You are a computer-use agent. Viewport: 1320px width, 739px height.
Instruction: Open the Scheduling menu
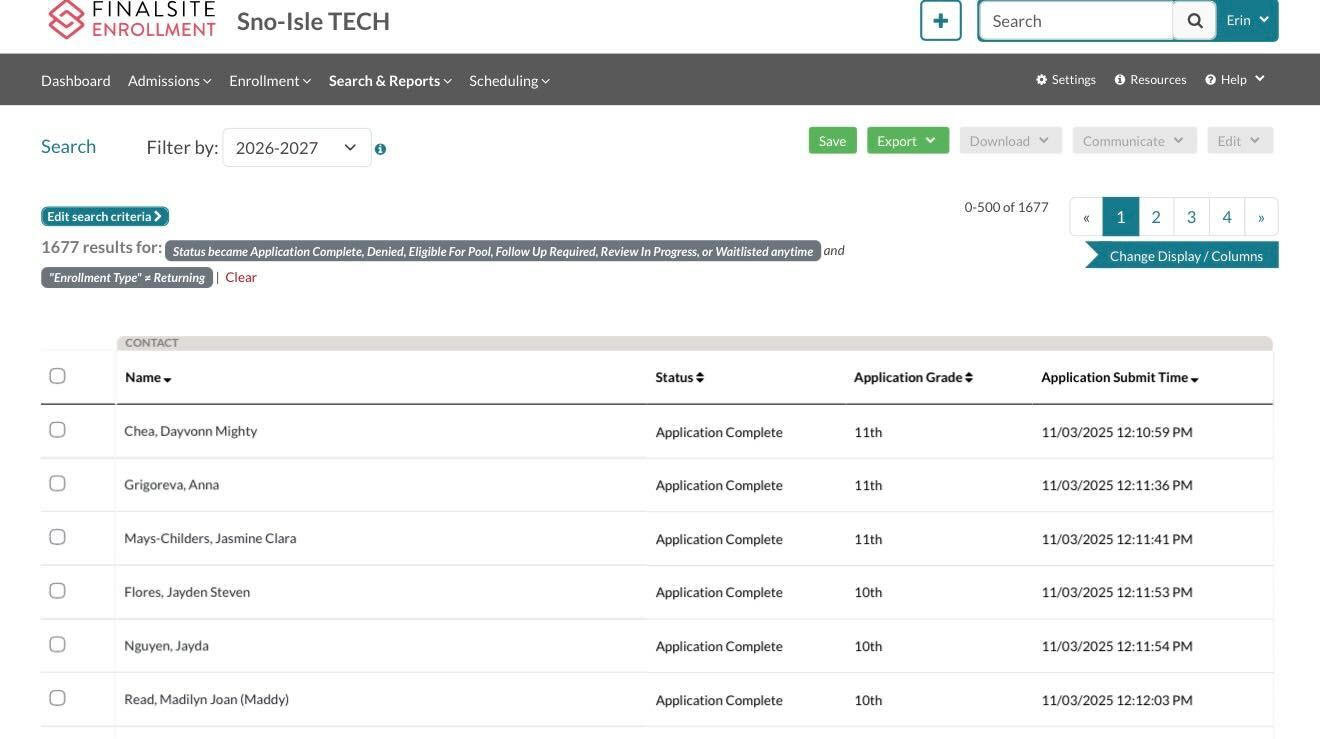508,80
